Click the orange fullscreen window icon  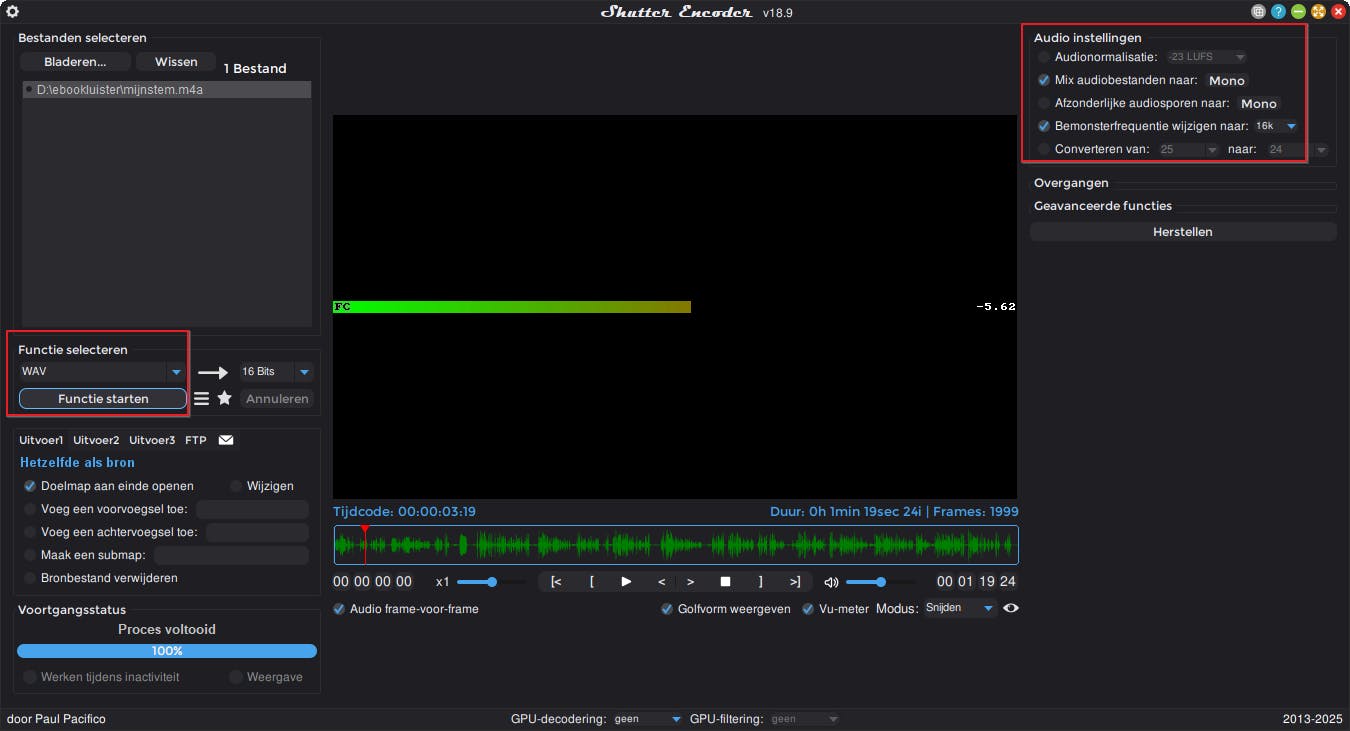tap(1318, 12)
